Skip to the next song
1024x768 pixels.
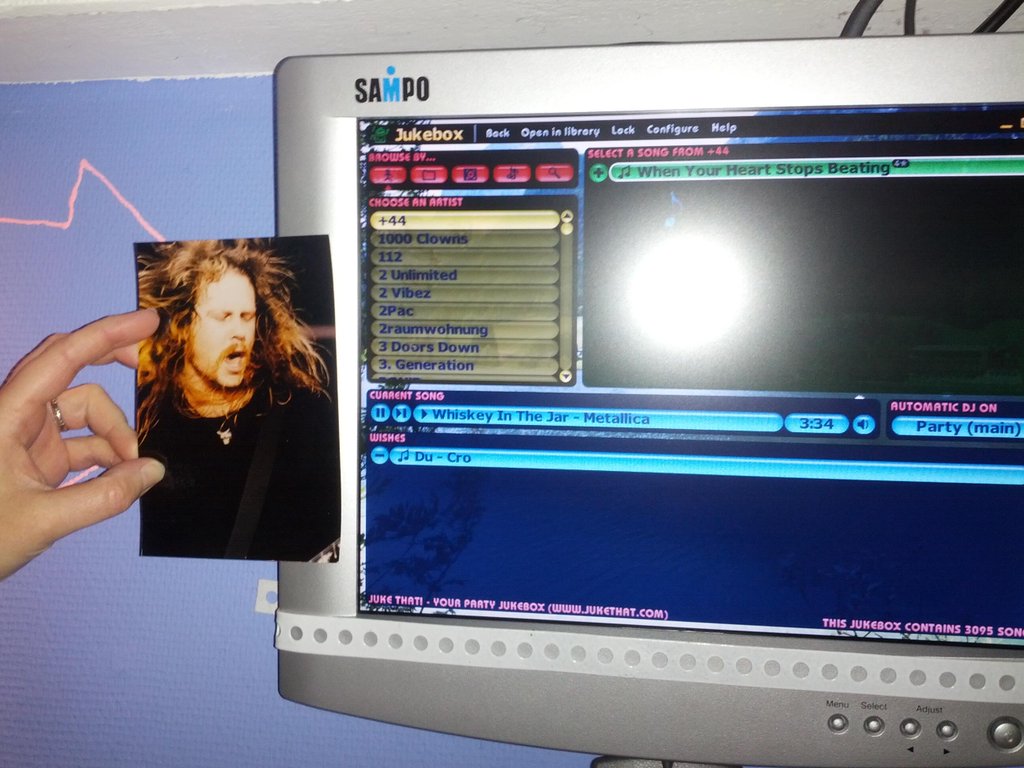401,413
